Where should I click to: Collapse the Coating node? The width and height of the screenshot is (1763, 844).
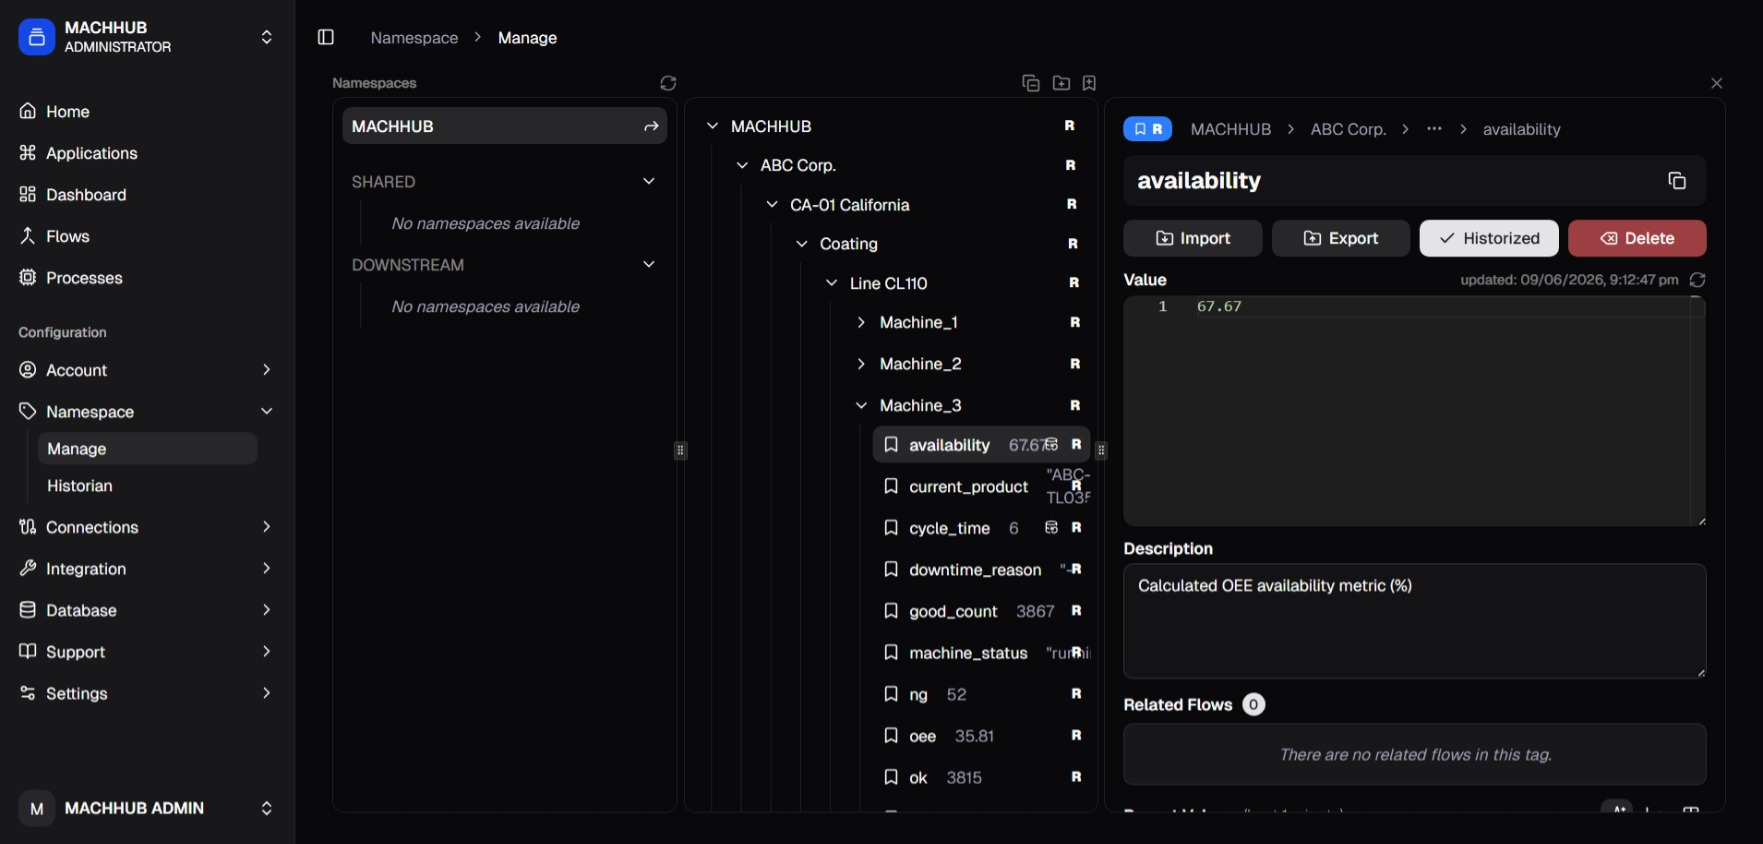(x=801, y=244)
